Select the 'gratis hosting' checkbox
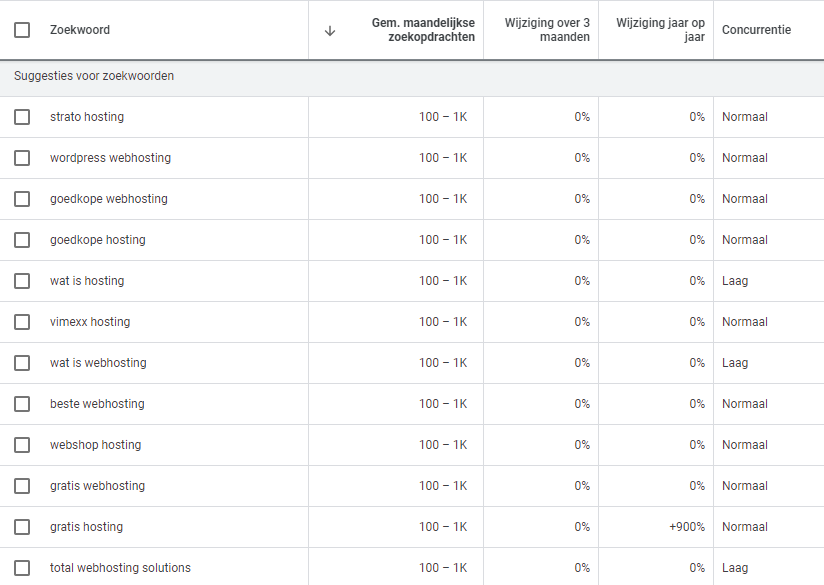This screenshot has width=824, height=585. pos(22,527)
